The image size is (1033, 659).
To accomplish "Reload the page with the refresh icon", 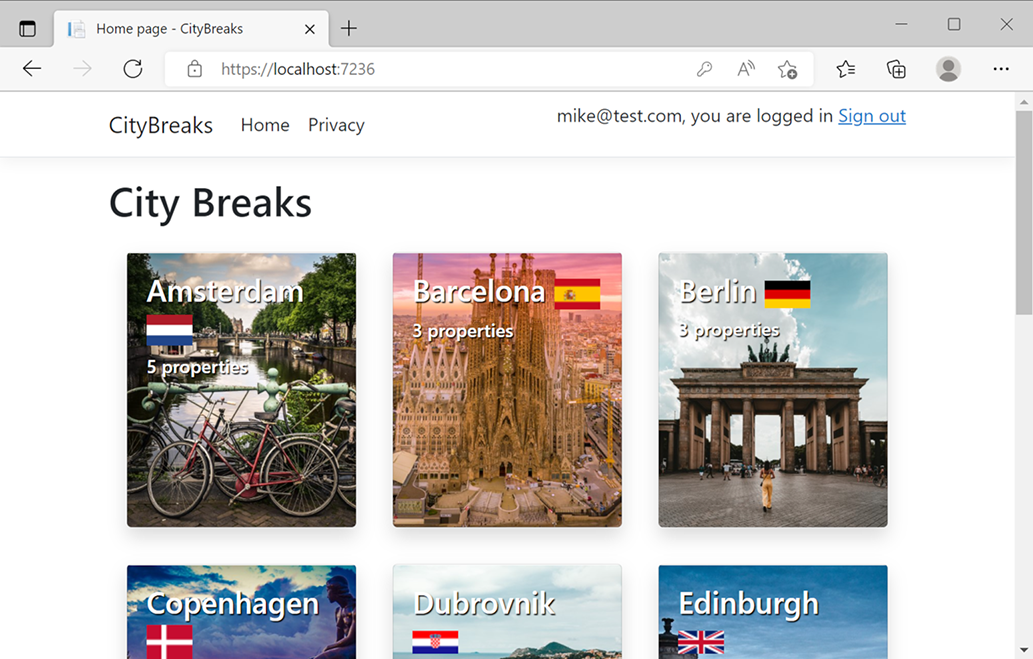I will coord(133,69).
